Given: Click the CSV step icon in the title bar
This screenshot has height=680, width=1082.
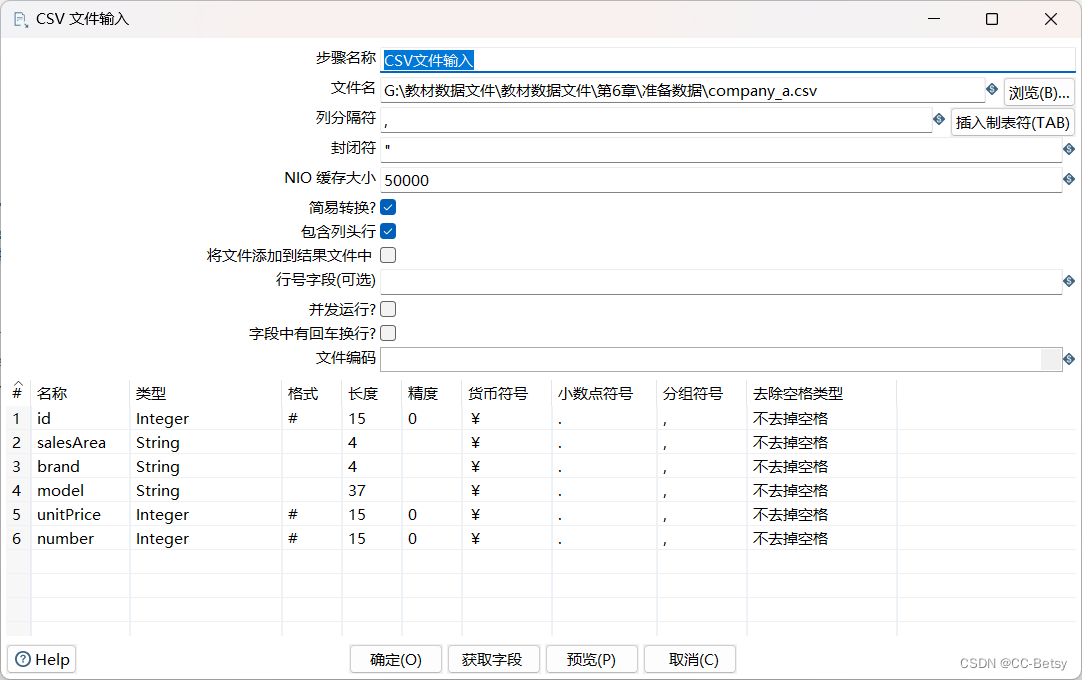Looking at the screenshot, I should pos(18,18).
